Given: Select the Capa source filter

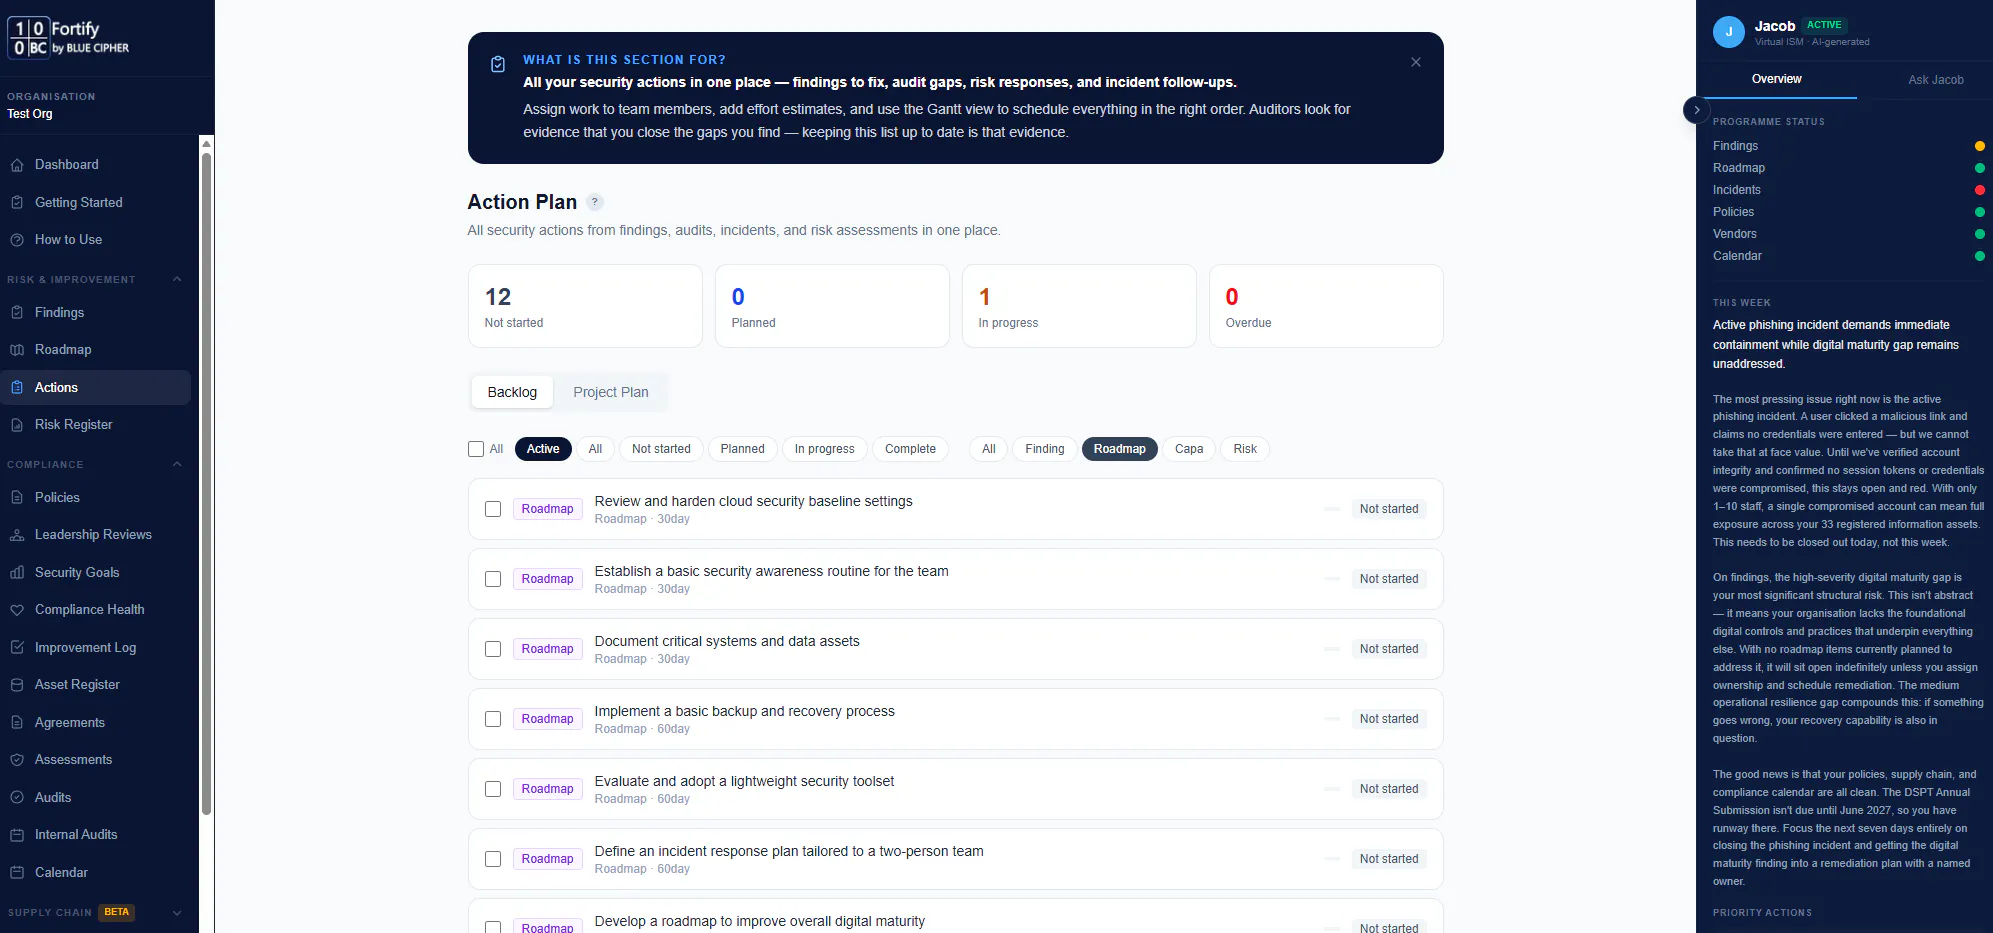Looking at the screenshot, I should pos(1189,449).
